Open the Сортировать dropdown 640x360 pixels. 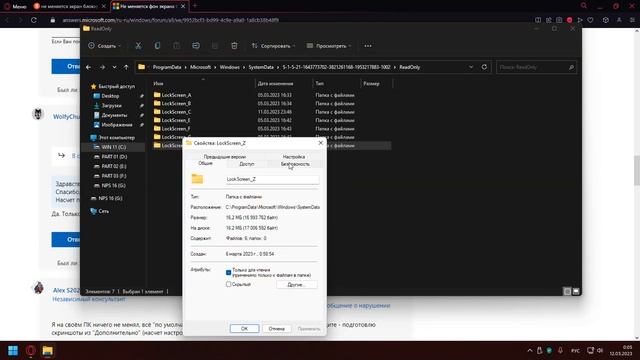[x=273, y=46]
